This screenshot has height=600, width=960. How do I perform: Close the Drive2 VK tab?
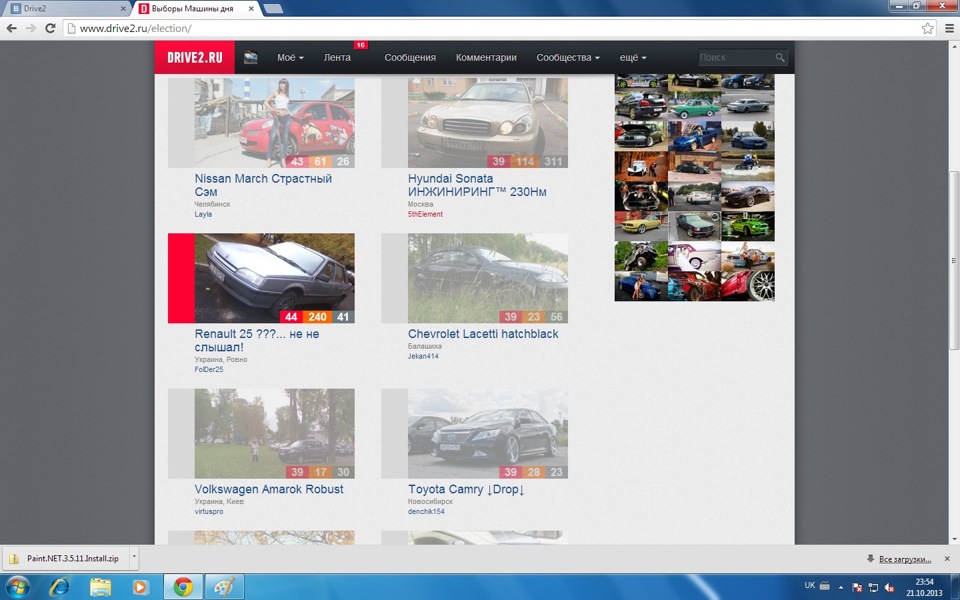point(123,9)
